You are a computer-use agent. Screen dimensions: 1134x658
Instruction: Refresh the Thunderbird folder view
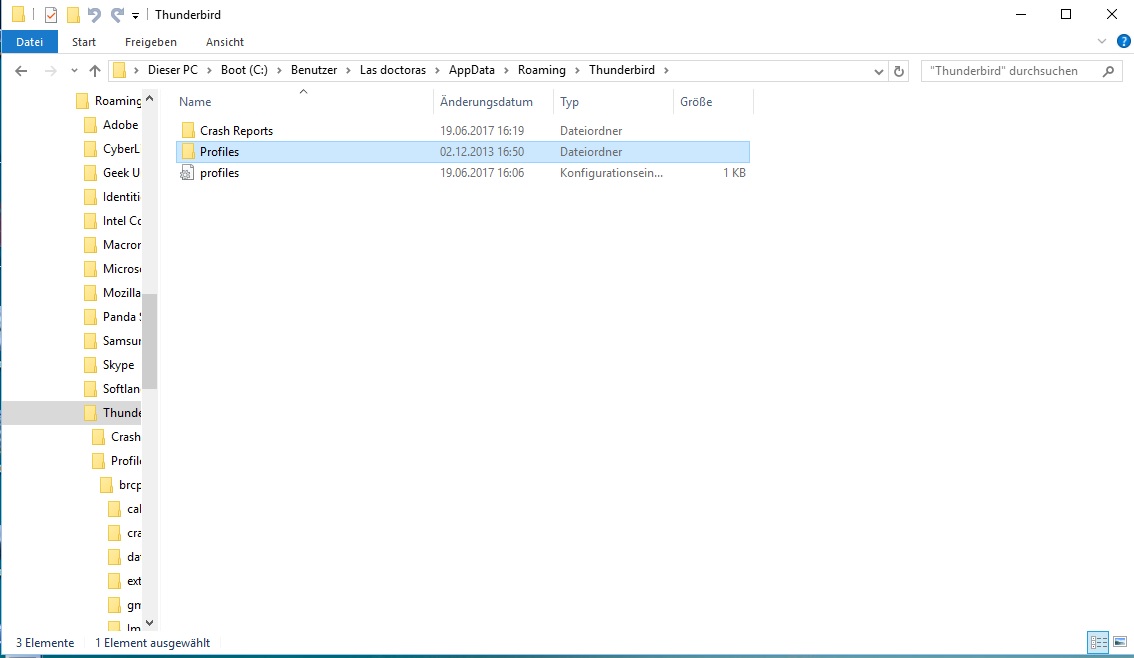899,71
